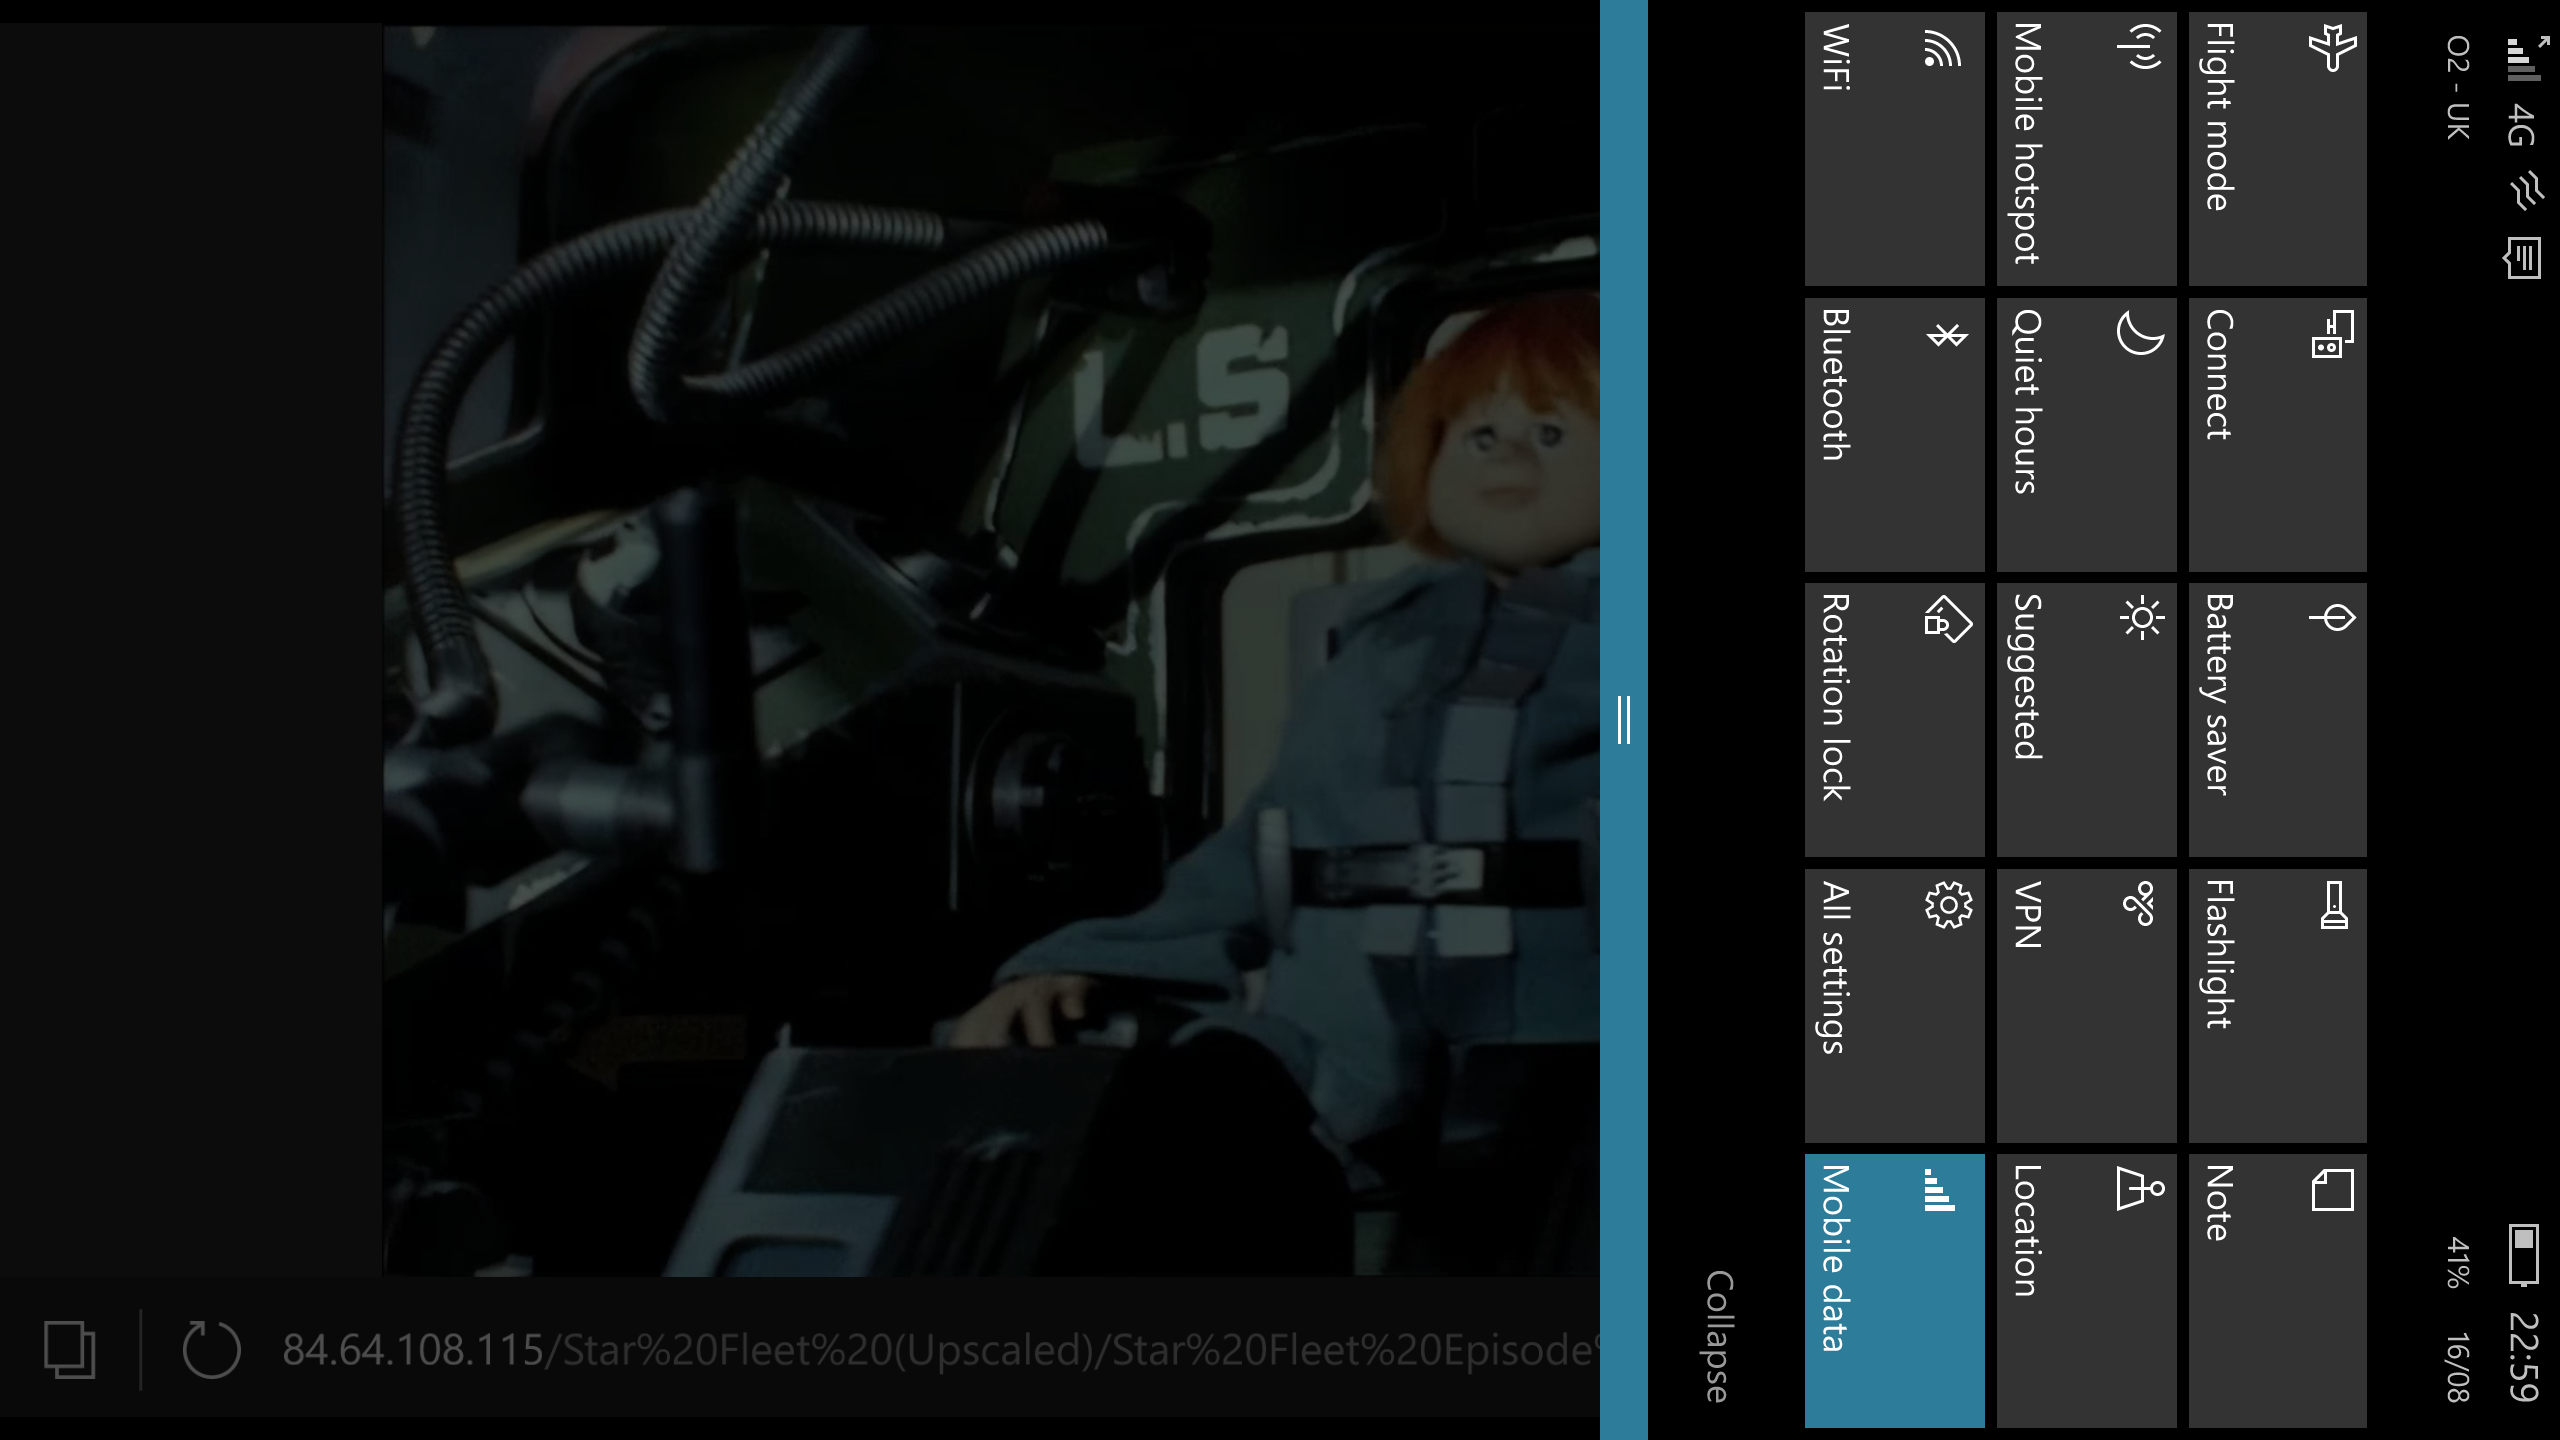This screenshot has width=2560, height=1440.
Task: Open the browser tabs icon
Action: click(x=70, y=1349)
